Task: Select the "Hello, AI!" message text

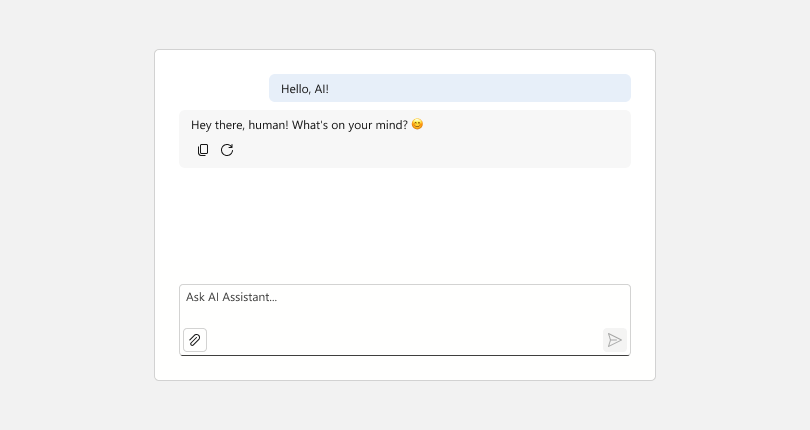Action: pyautogui.click(x=305, y=89)
